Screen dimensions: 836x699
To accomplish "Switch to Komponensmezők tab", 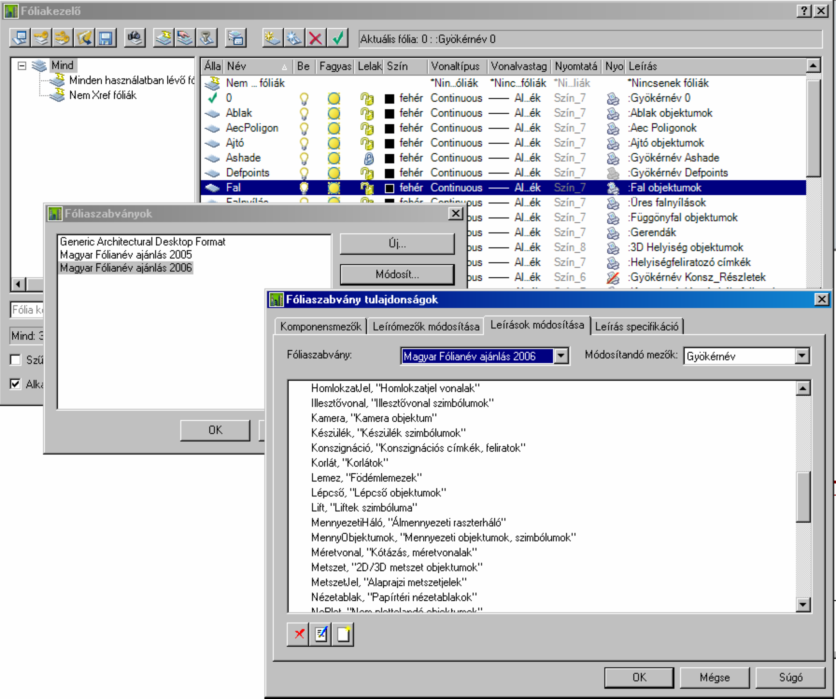I will click(x=320, y=326).
